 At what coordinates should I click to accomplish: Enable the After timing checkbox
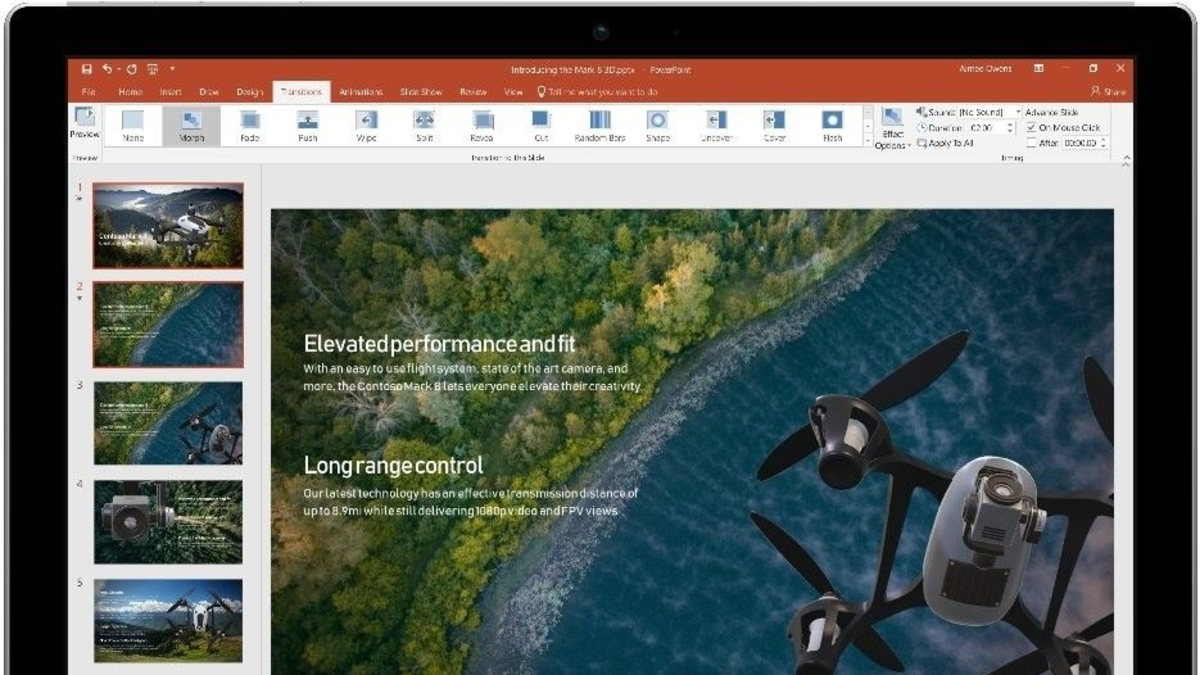pyautogui.click(x=1032, y=143)
